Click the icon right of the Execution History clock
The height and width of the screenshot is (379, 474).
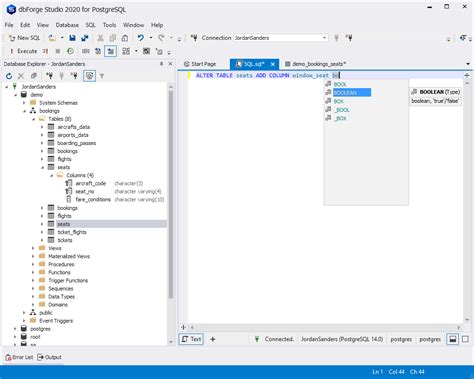(86, 51)
